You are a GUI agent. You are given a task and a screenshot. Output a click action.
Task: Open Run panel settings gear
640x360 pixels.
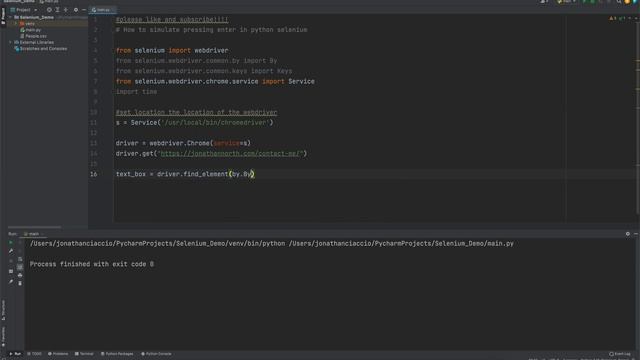[628, 234]
